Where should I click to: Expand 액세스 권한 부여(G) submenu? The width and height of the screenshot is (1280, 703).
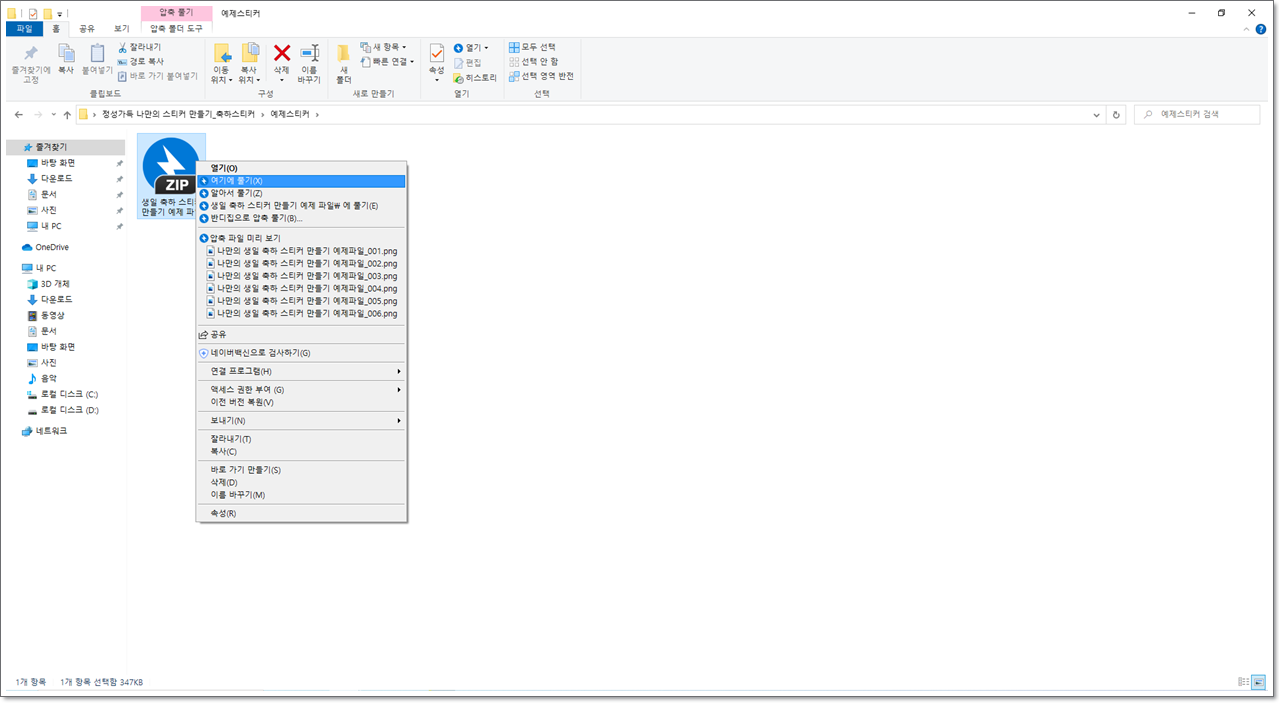click(301, 390)
